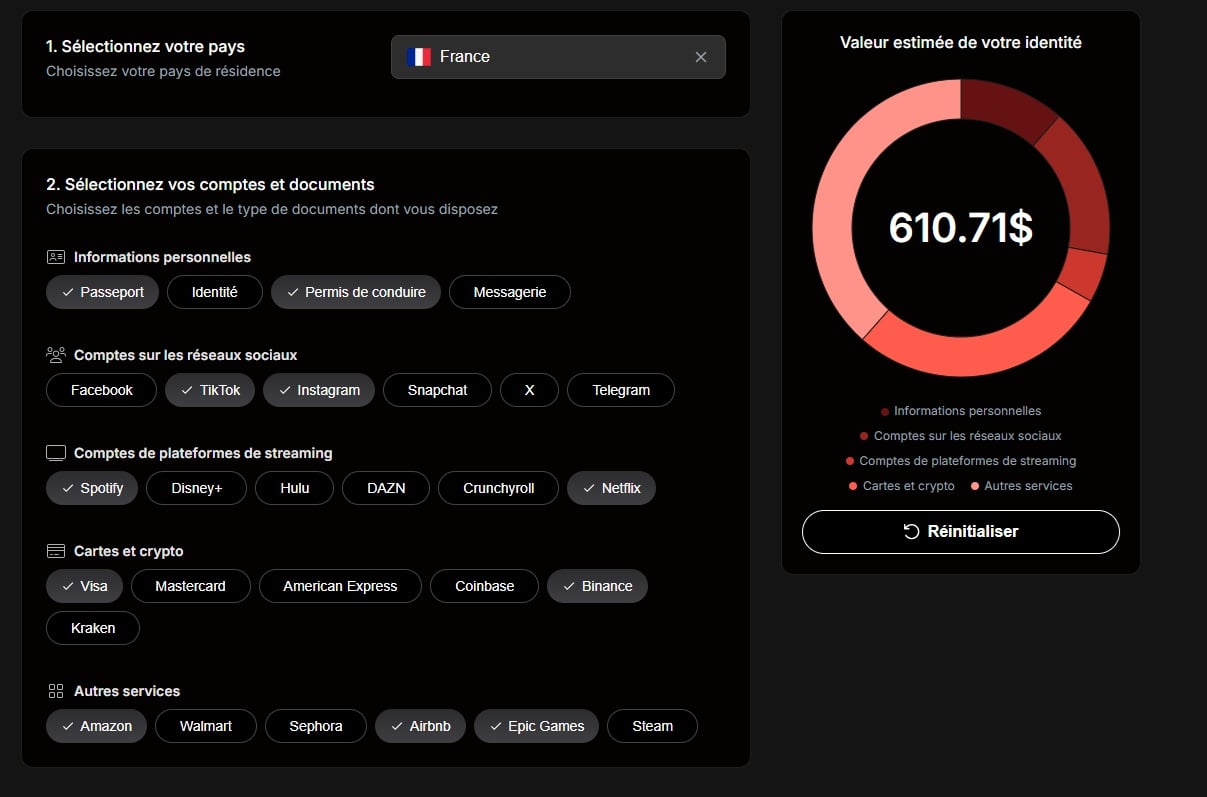Enable the Messagerie option
1207x797 pixels.
tap(509, 292)
